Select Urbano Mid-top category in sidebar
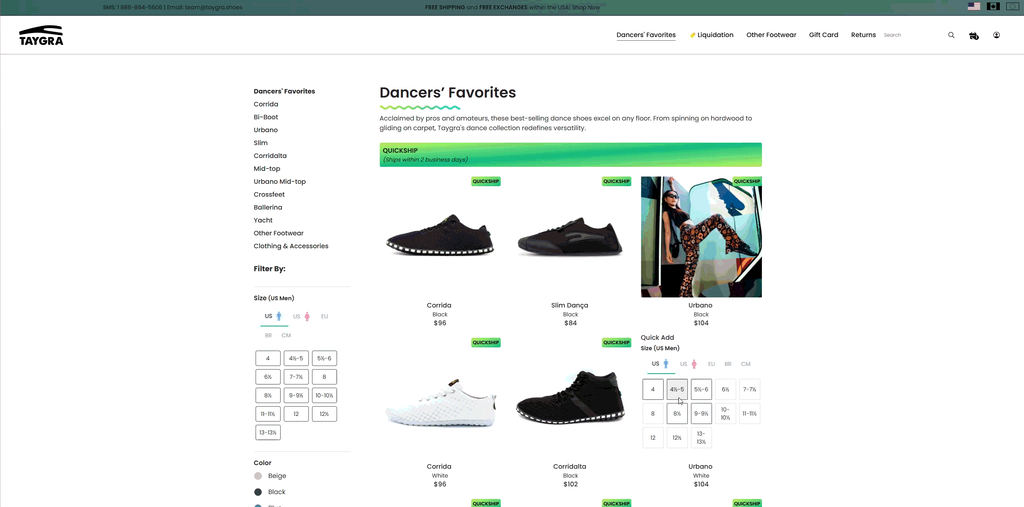Image resolution: width=1024 pixels, height=507 pixels. coord(280,182)
